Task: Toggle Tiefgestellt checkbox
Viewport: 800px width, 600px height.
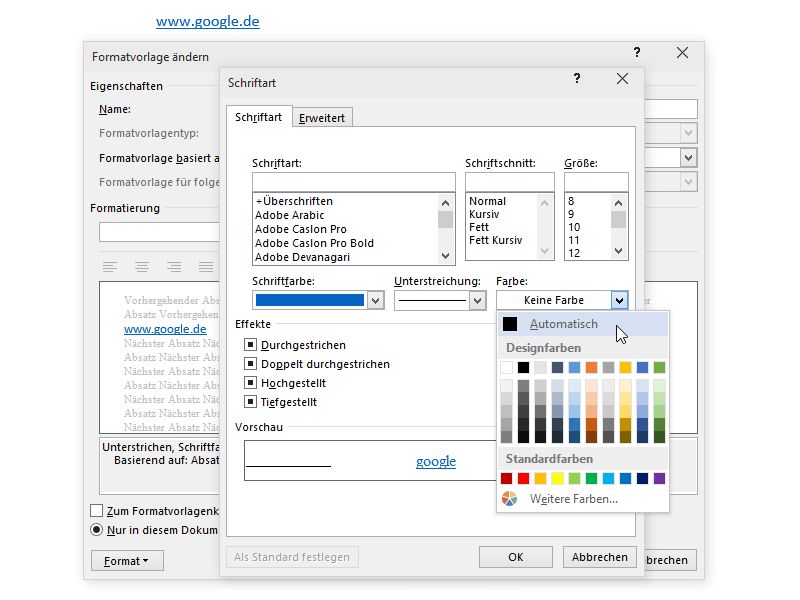Action: tap(250, 402)
